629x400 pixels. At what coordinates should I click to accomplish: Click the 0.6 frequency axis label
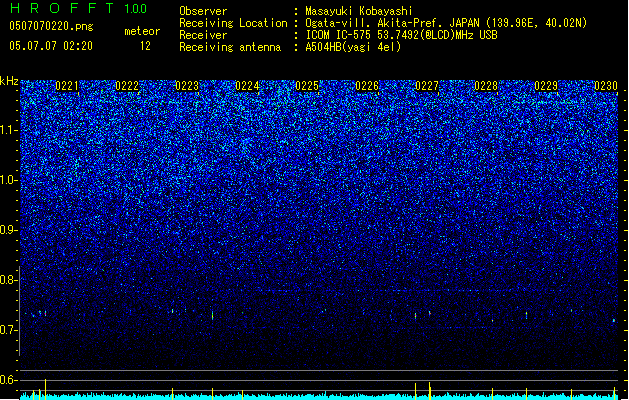pyautogui.click(x=8, y=380)
